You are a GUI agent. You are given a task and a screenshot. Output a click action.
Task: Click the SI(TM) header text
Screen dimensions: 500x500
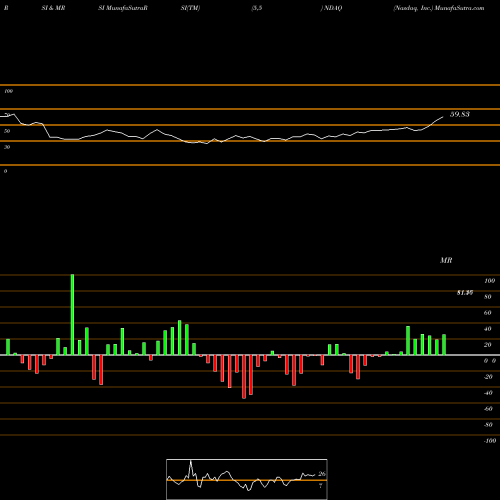point(190,8)
